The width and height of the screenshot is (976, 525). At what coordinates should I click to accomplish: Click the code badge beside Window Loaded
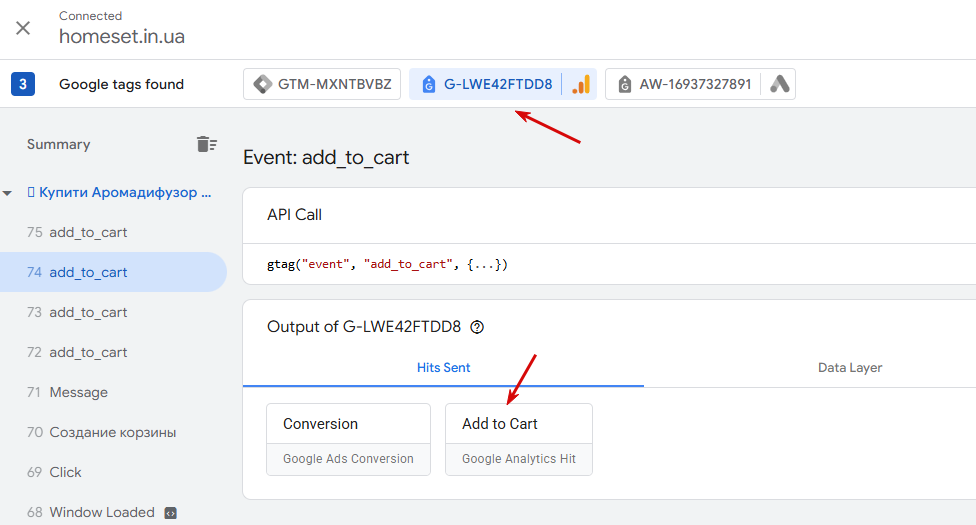pos(171,513)
